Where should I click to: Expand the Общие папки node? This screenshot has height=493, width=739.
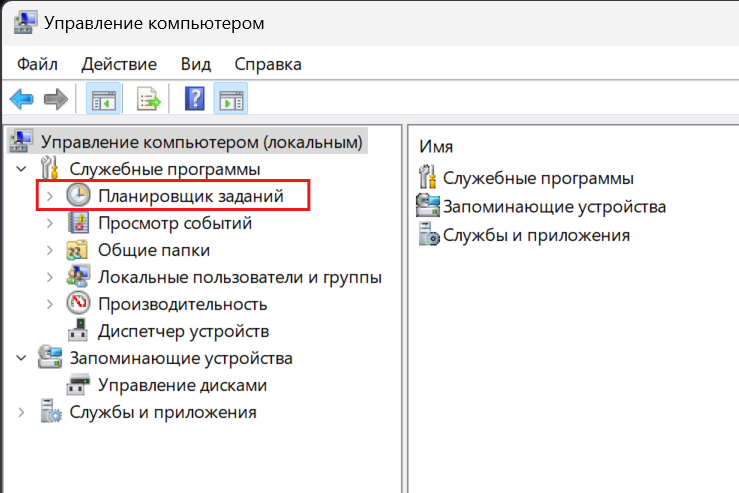point(50,250)
